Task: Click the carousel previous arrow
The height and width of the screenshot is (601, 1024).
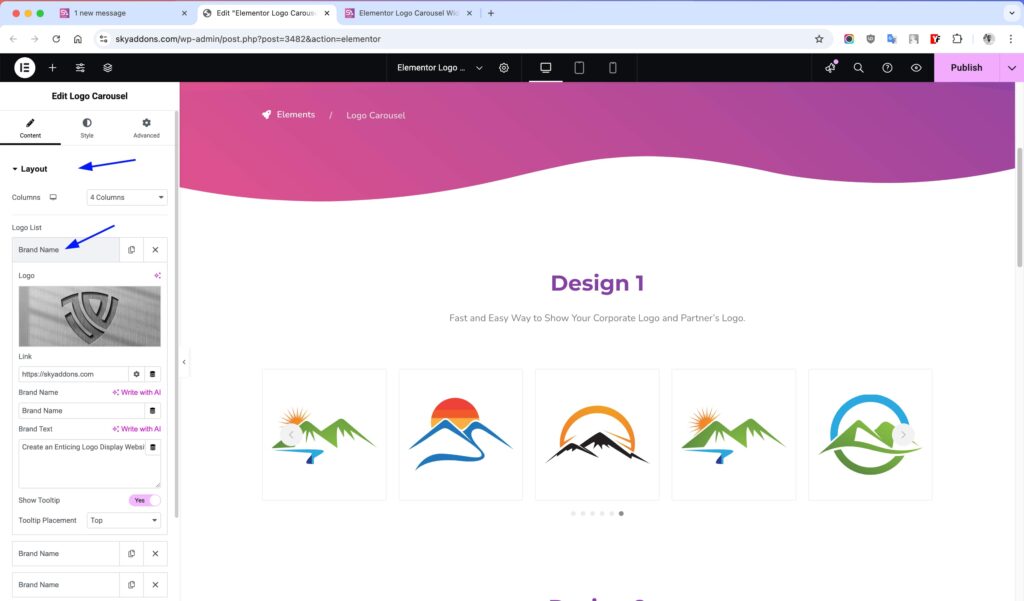Action: tap(291, 434)
